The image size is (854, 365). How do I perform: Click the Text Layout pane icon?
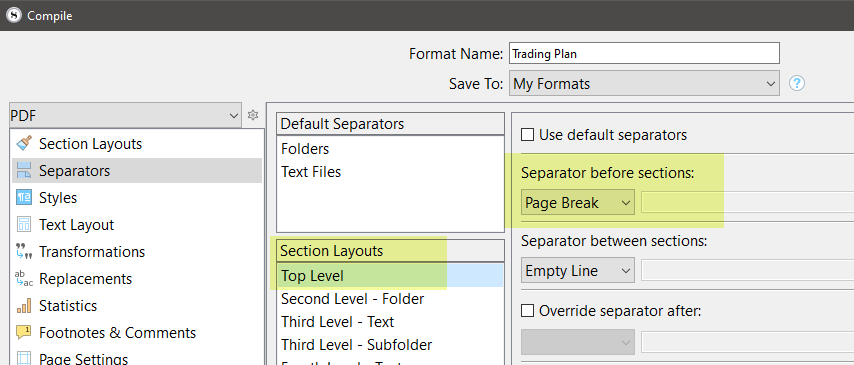point(24,224)
